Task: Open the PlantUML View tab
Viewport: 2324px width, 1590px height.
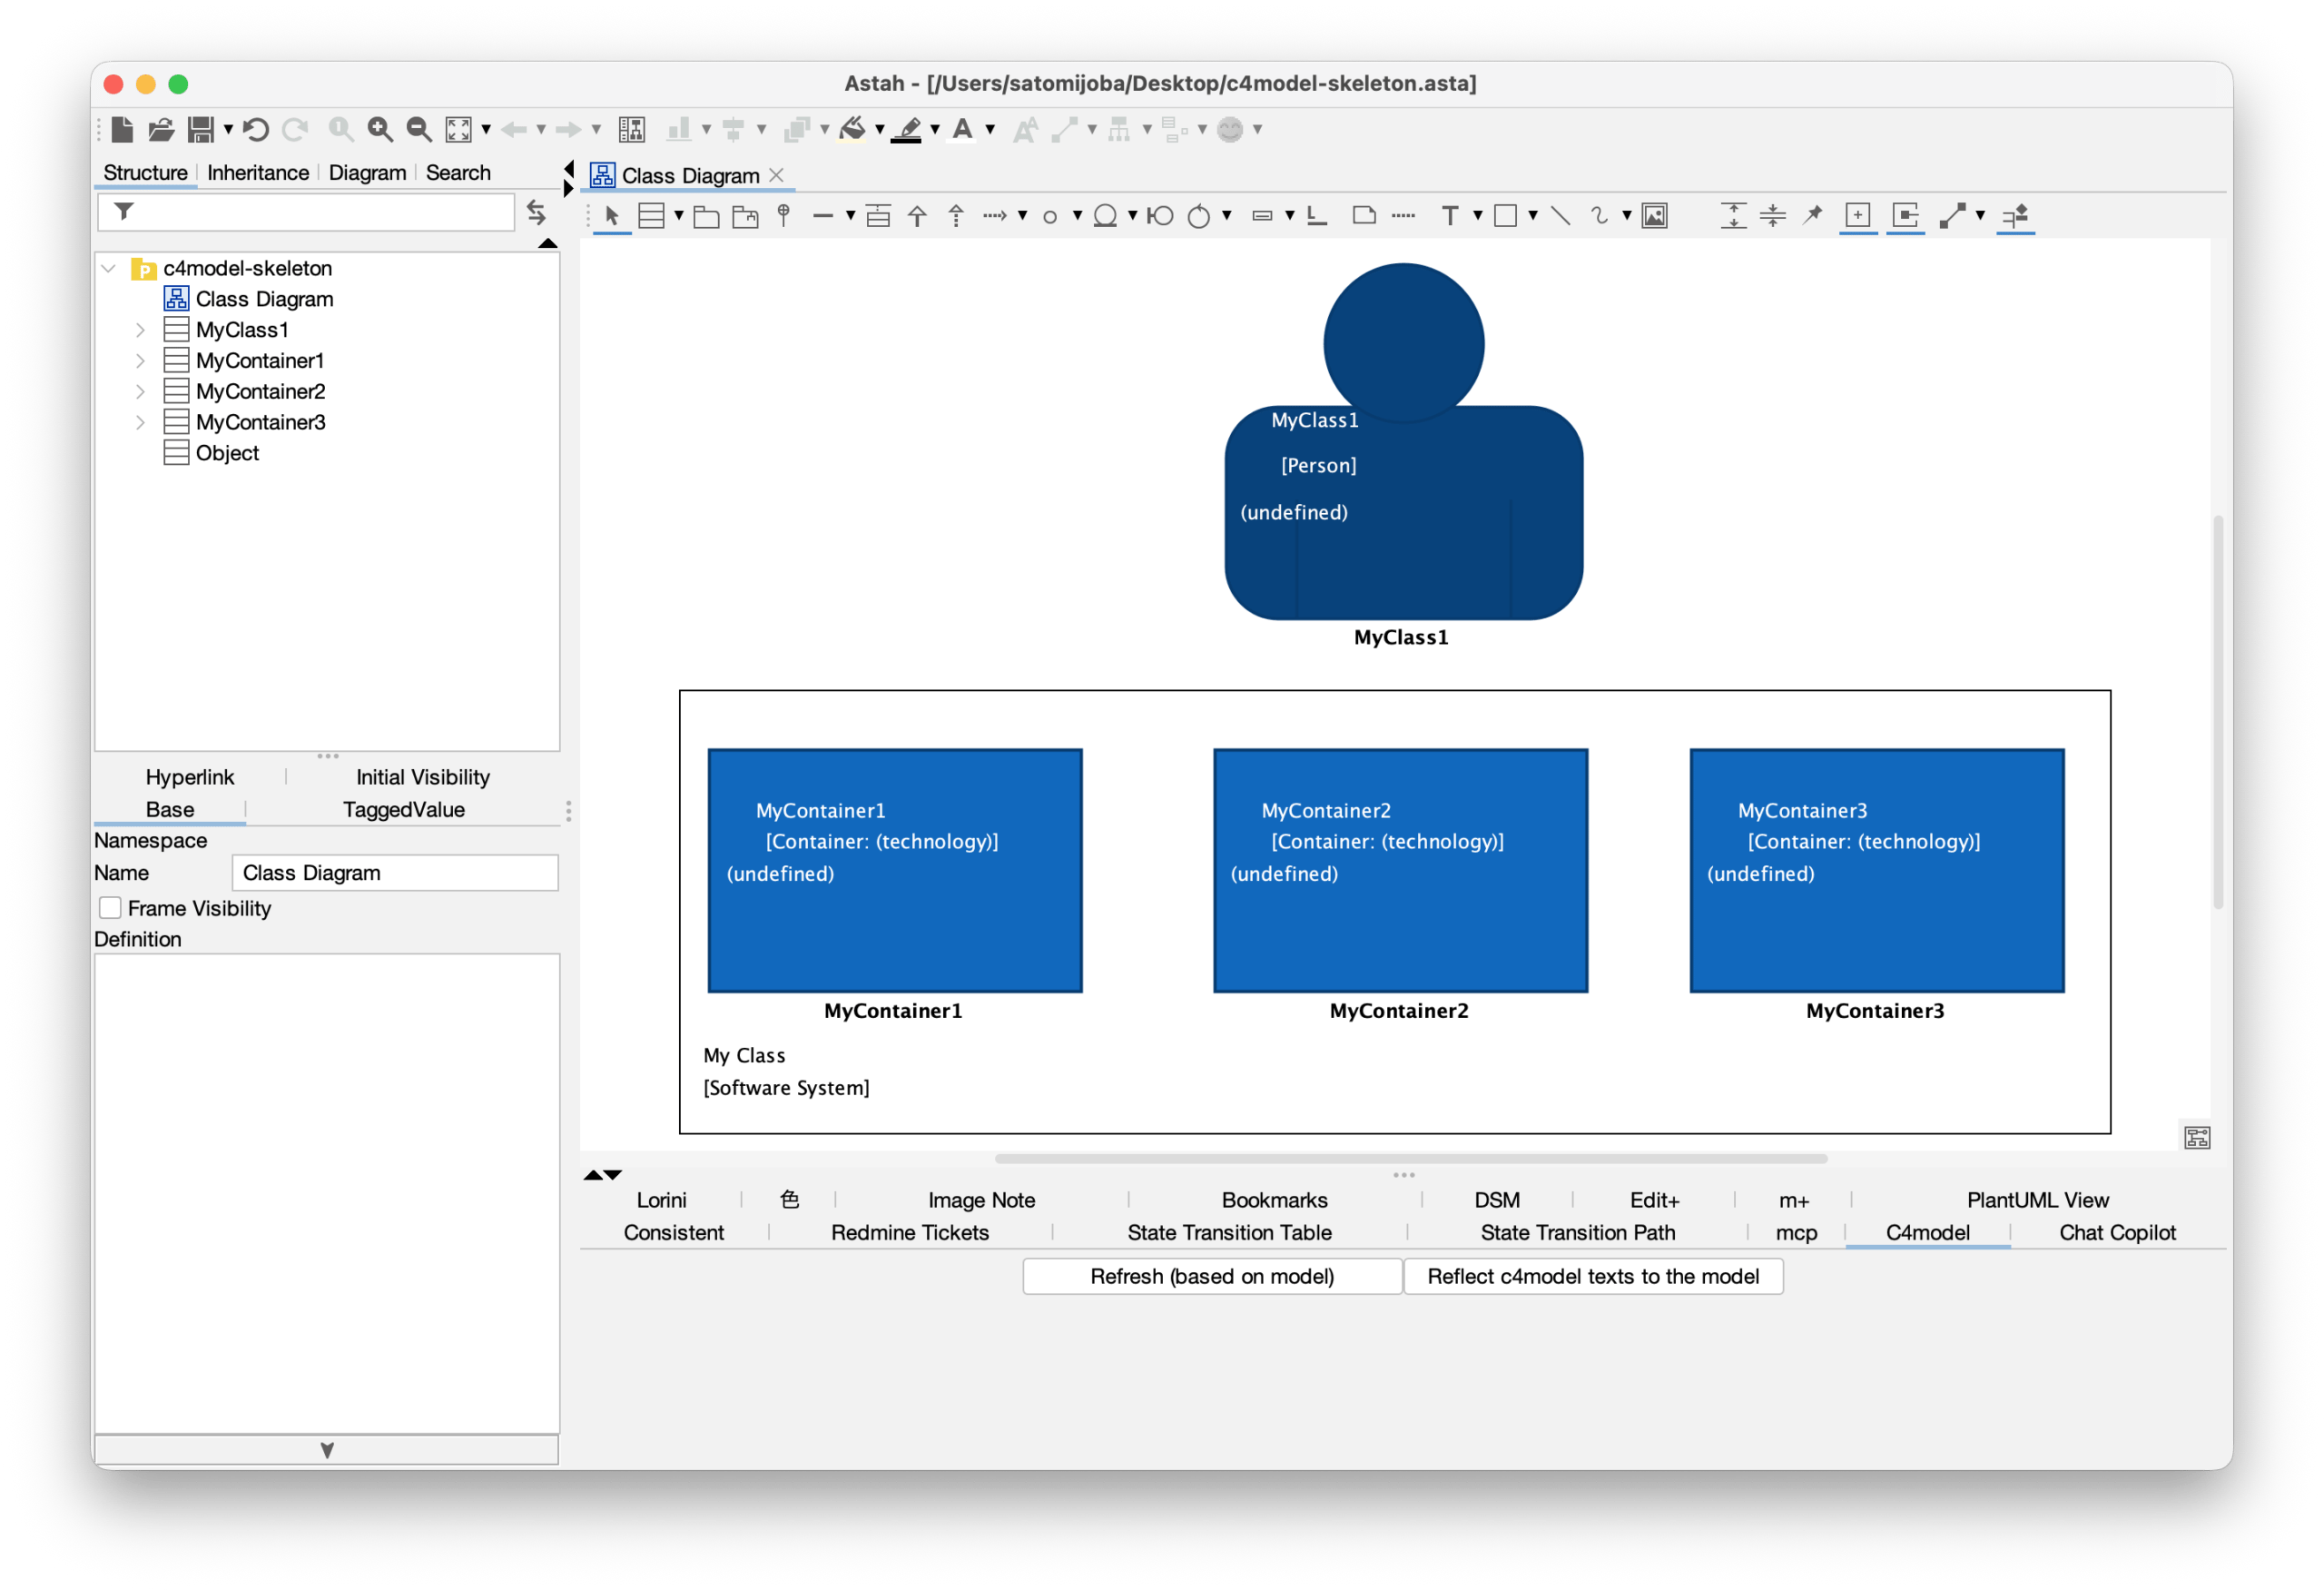Action: click(2037, 1200)
